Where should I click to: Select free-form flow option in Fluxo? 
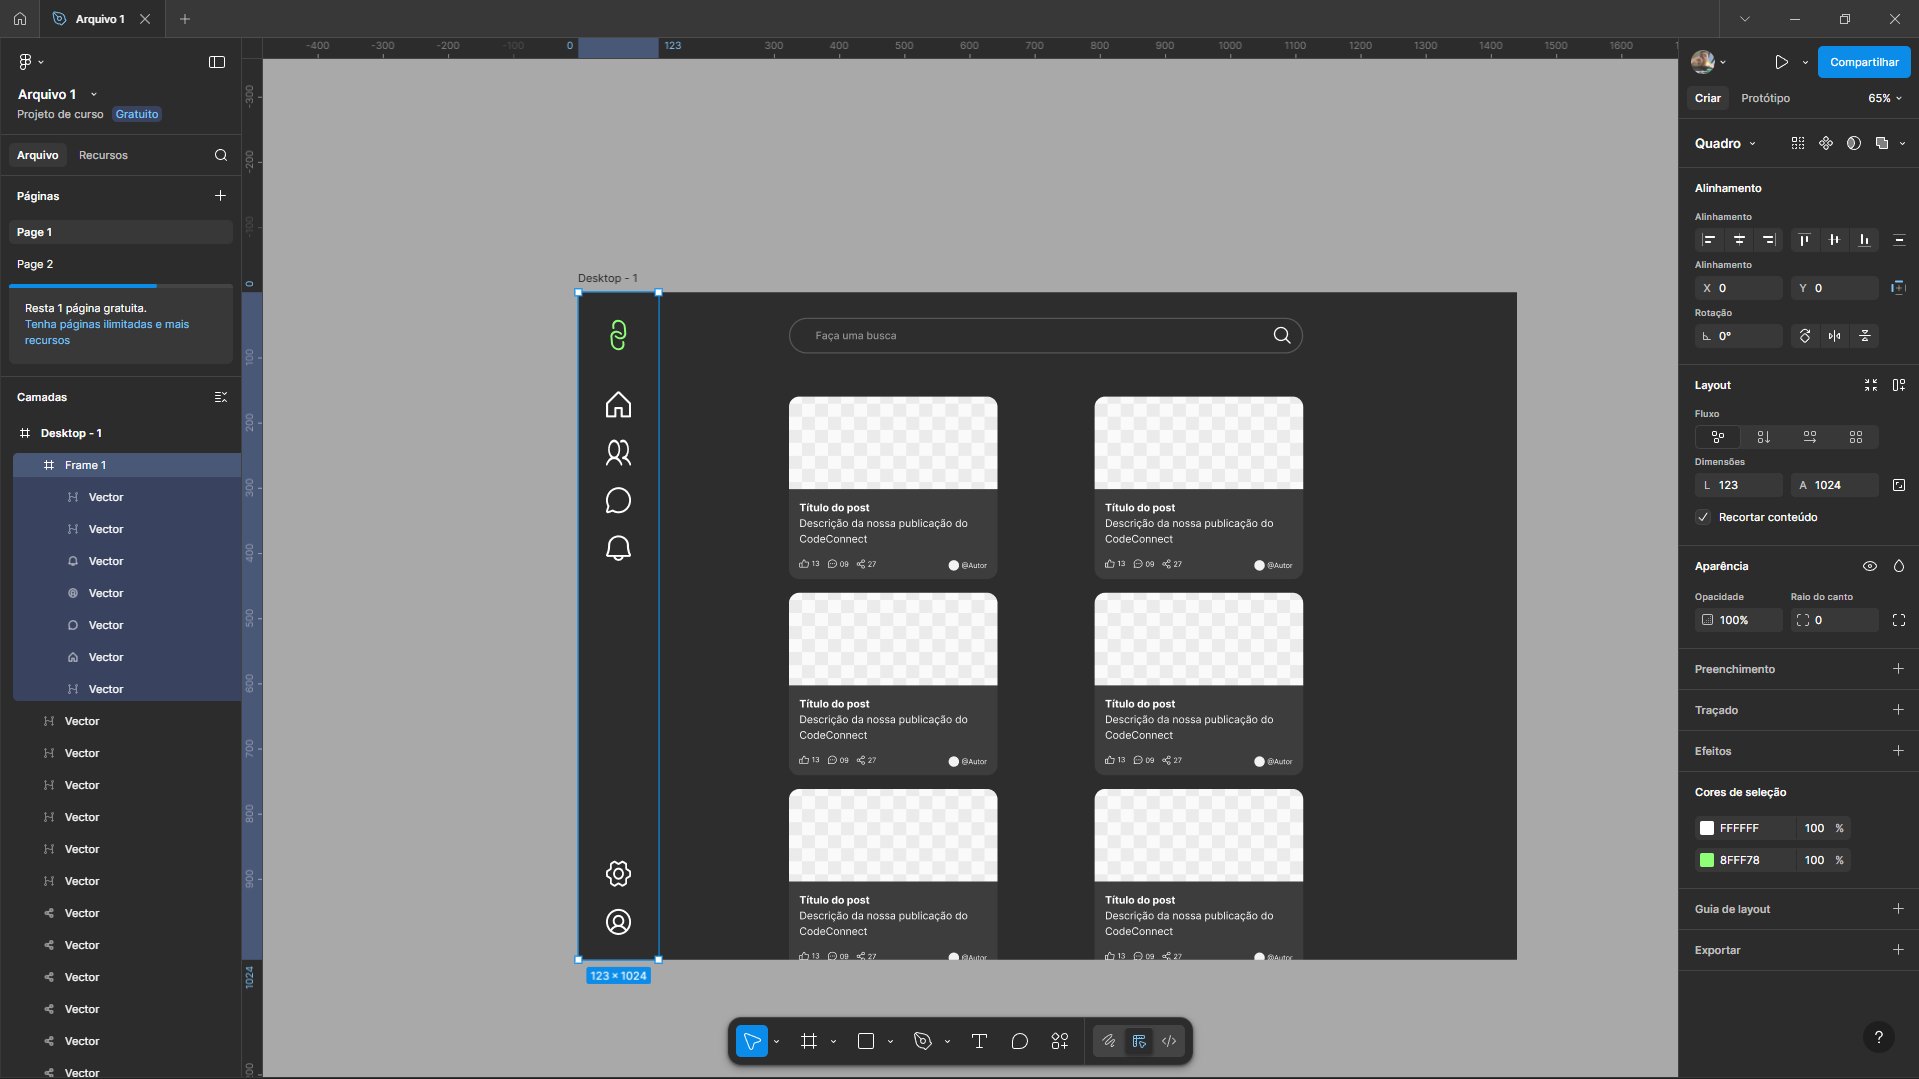click(1718, 437)
